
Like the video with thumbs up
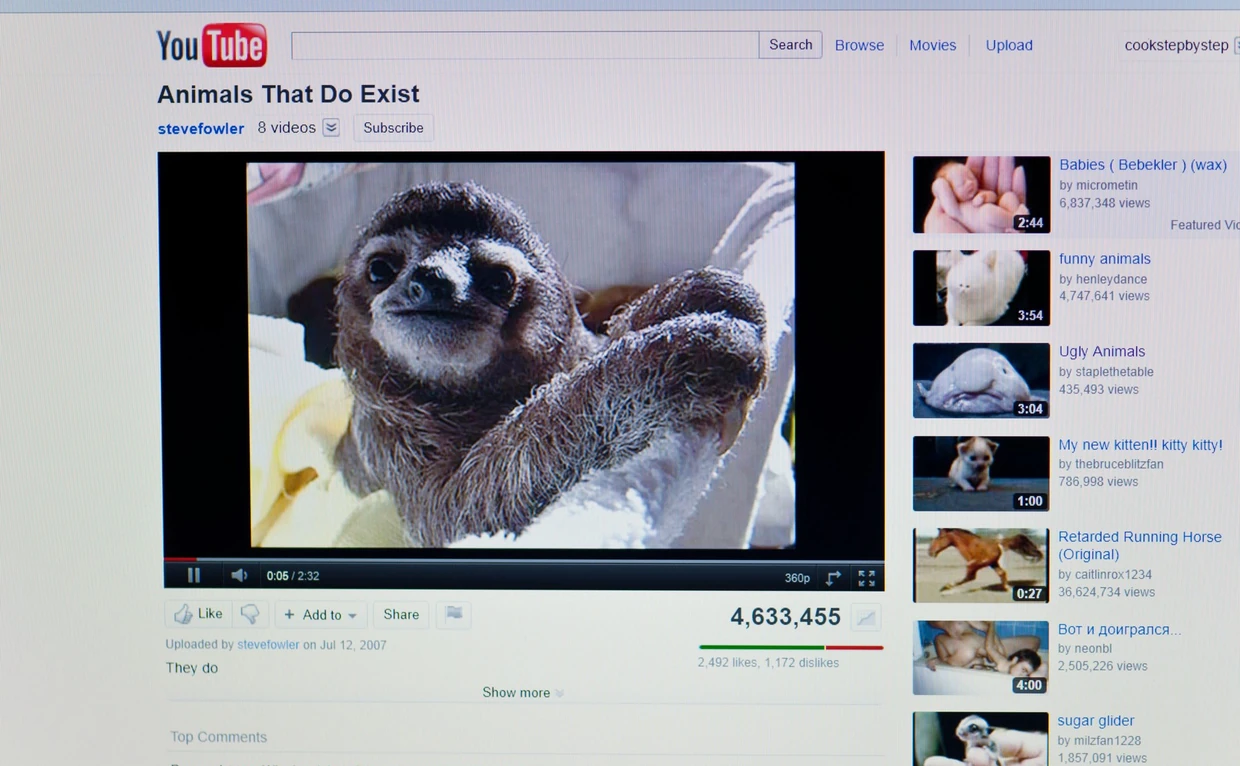coord(199,614)
